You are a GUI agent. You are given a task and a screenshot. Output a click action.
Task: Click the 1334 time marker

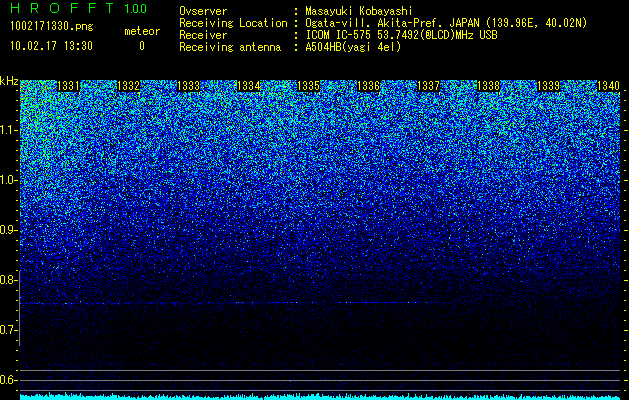coord(249,86)
